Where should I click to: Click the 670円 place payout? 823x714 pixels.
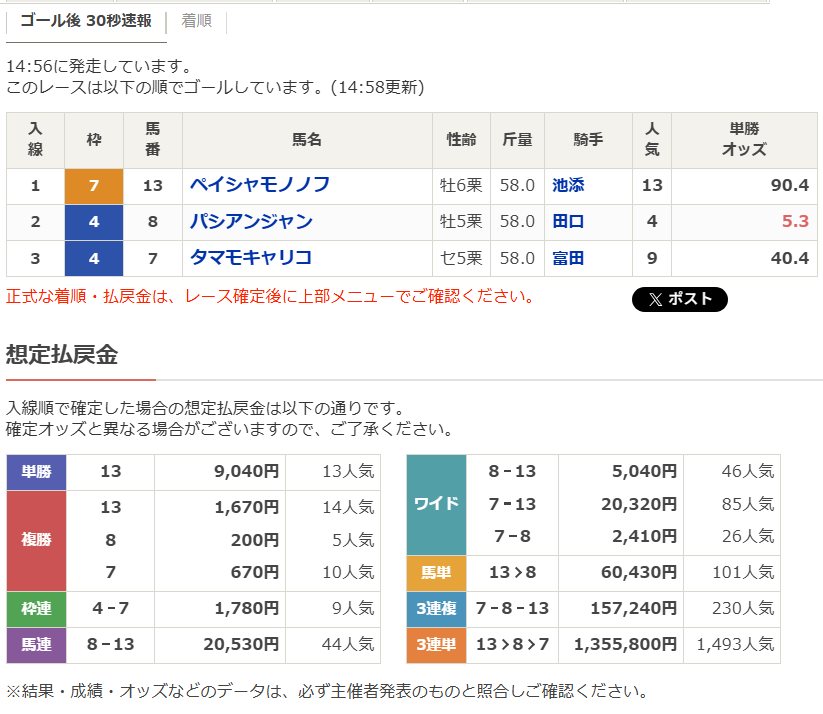pos(255,572)
